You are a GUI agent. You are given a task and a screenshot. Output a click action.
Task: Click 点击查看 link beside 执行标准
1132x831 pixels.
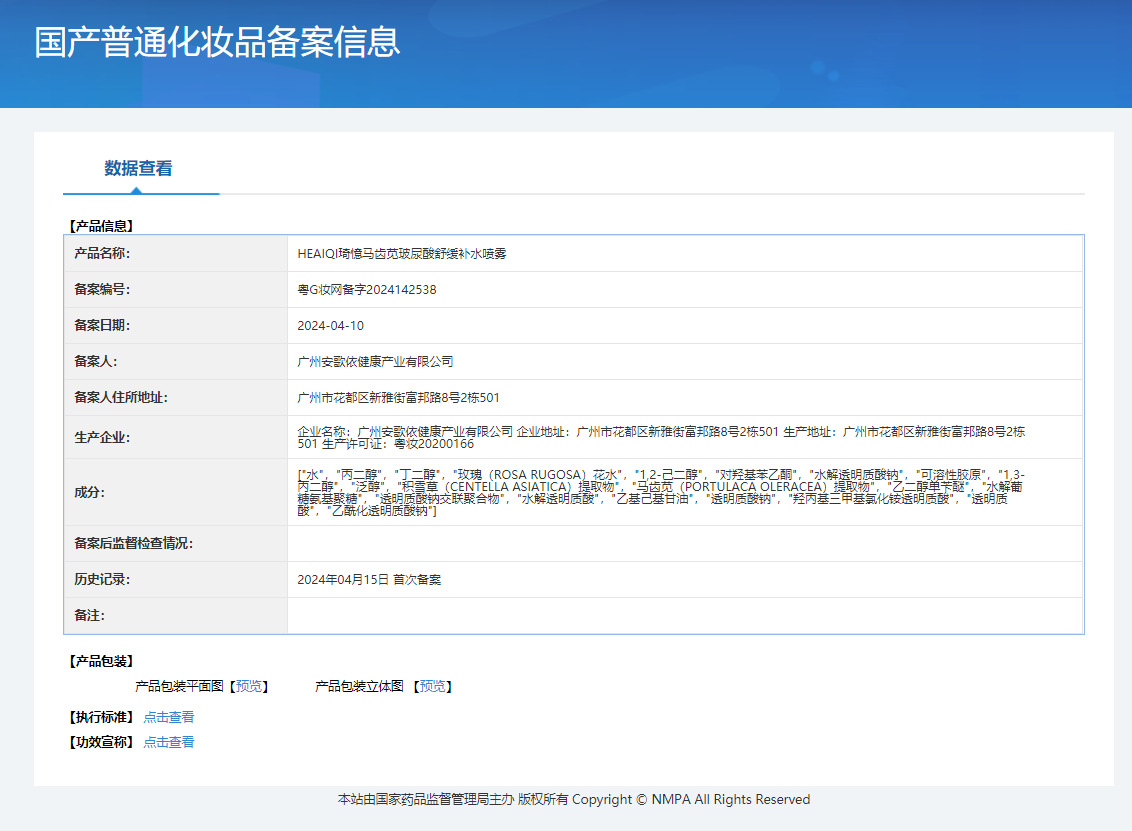click(x=169, y=717)
